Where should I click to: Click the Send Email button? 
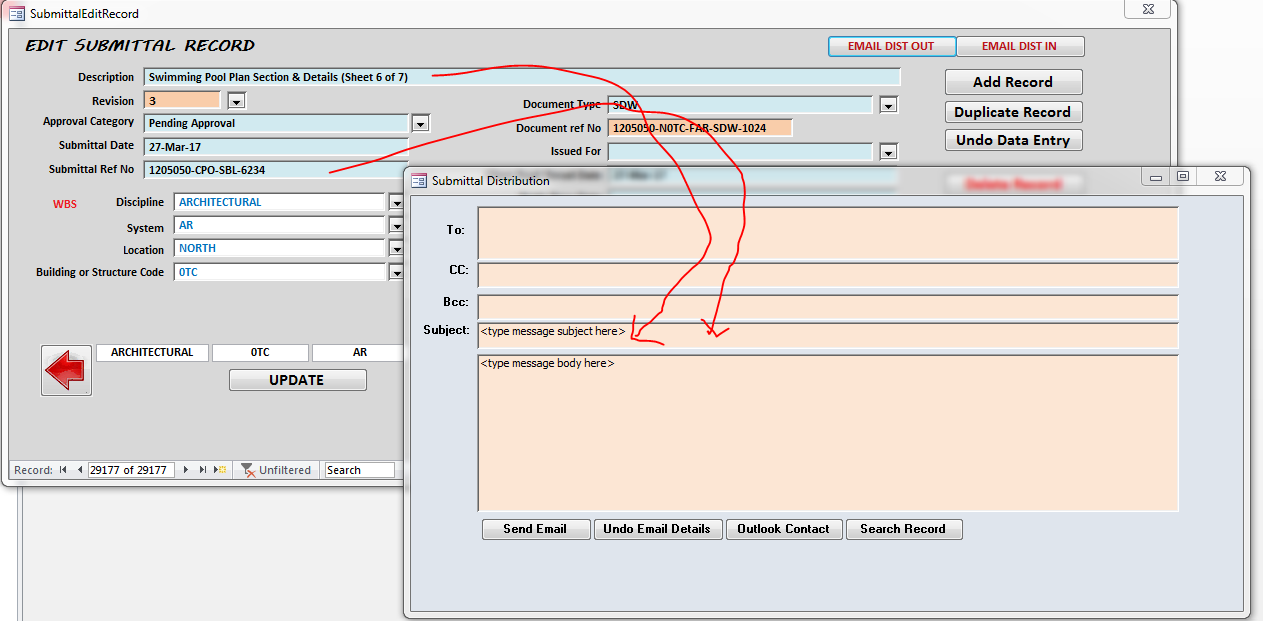(535, 529)
